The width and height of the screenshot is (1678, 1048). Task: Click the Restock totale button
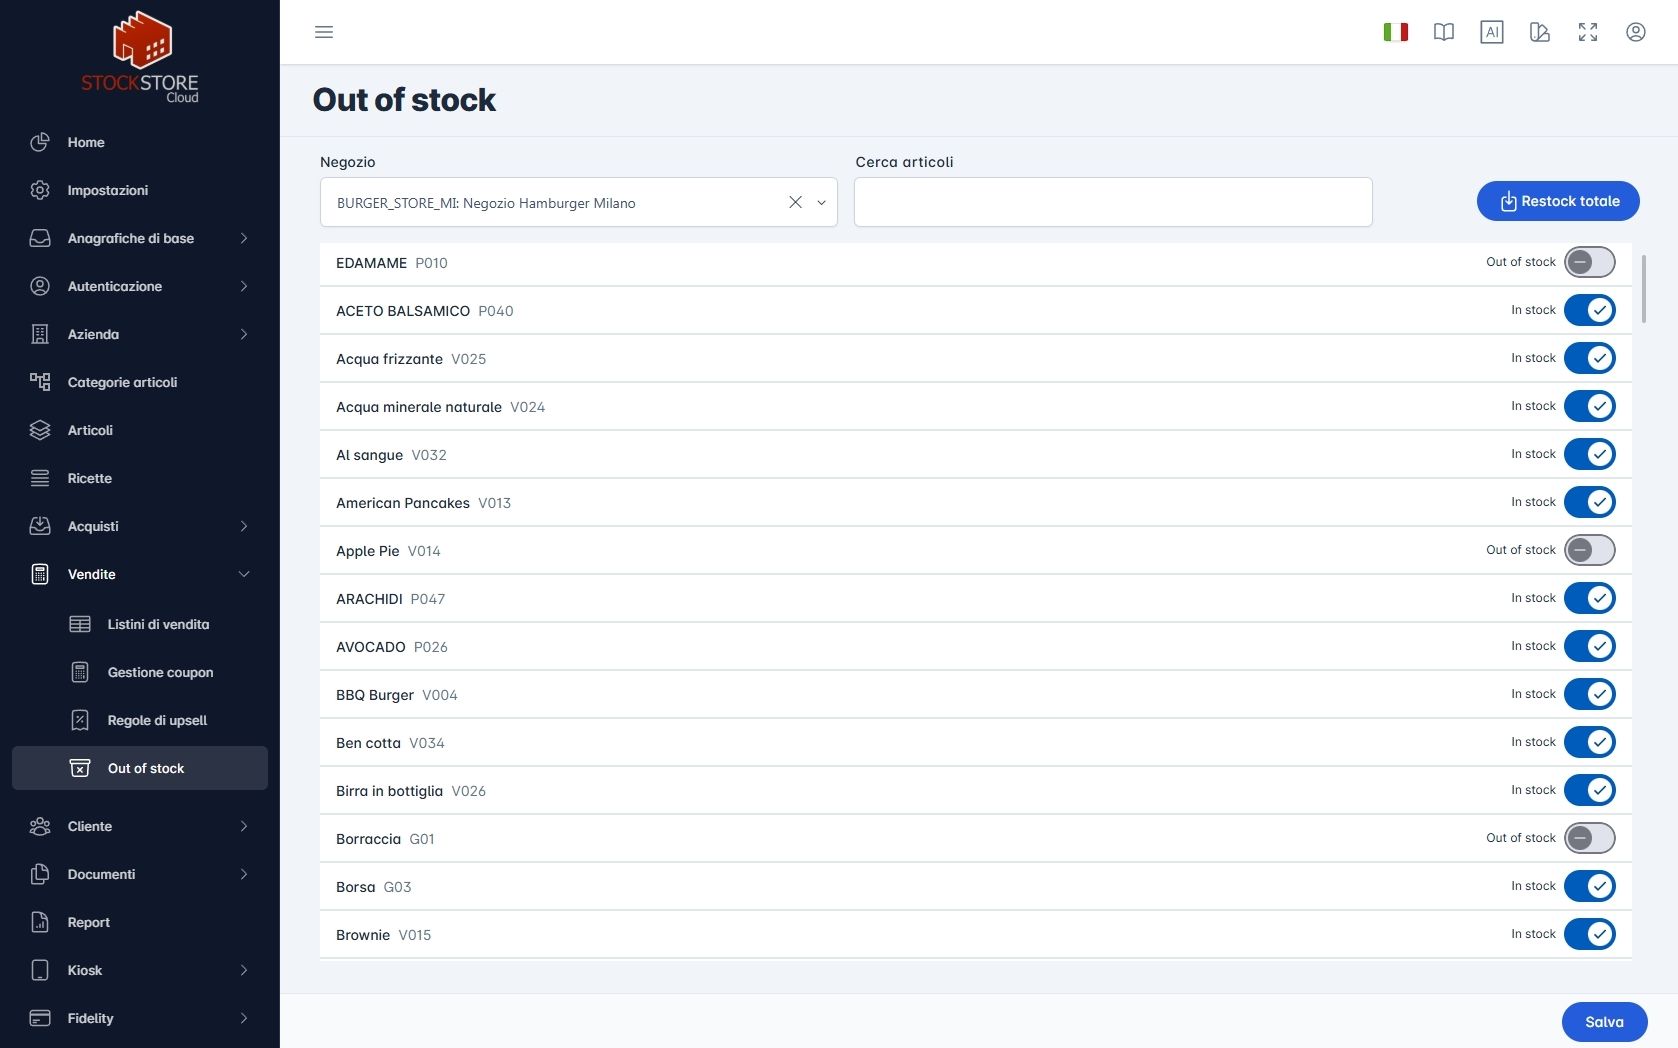[x=1558, y=201]
